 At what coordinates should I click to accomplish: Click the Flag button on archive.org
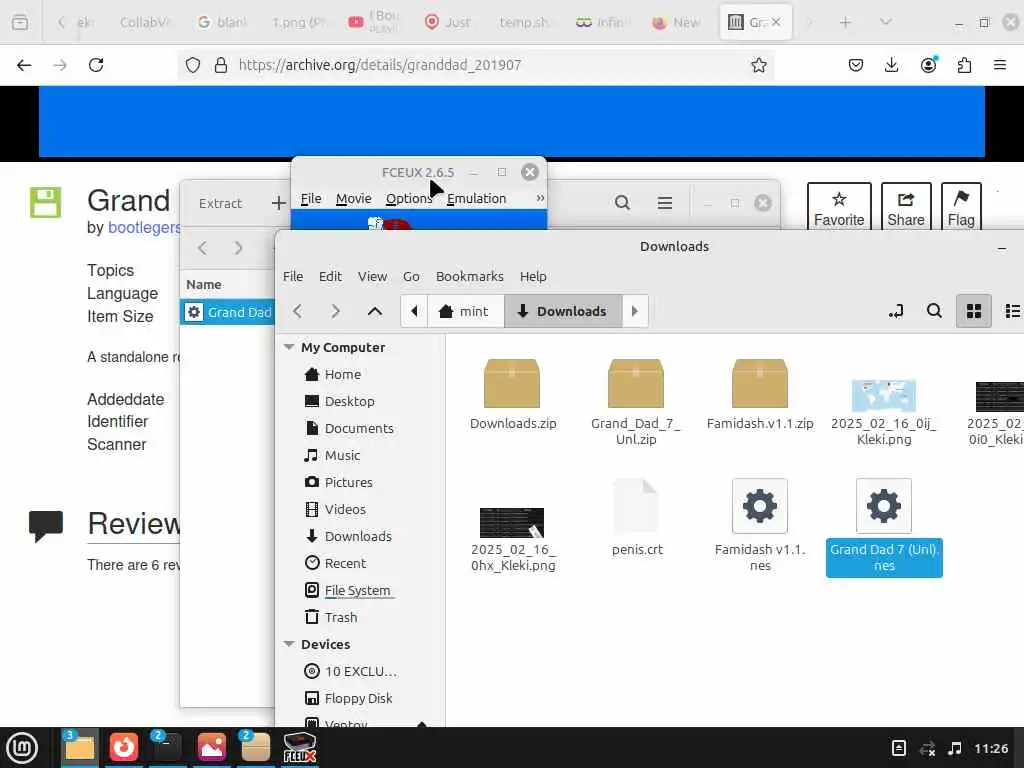click(x=961, y=208)
